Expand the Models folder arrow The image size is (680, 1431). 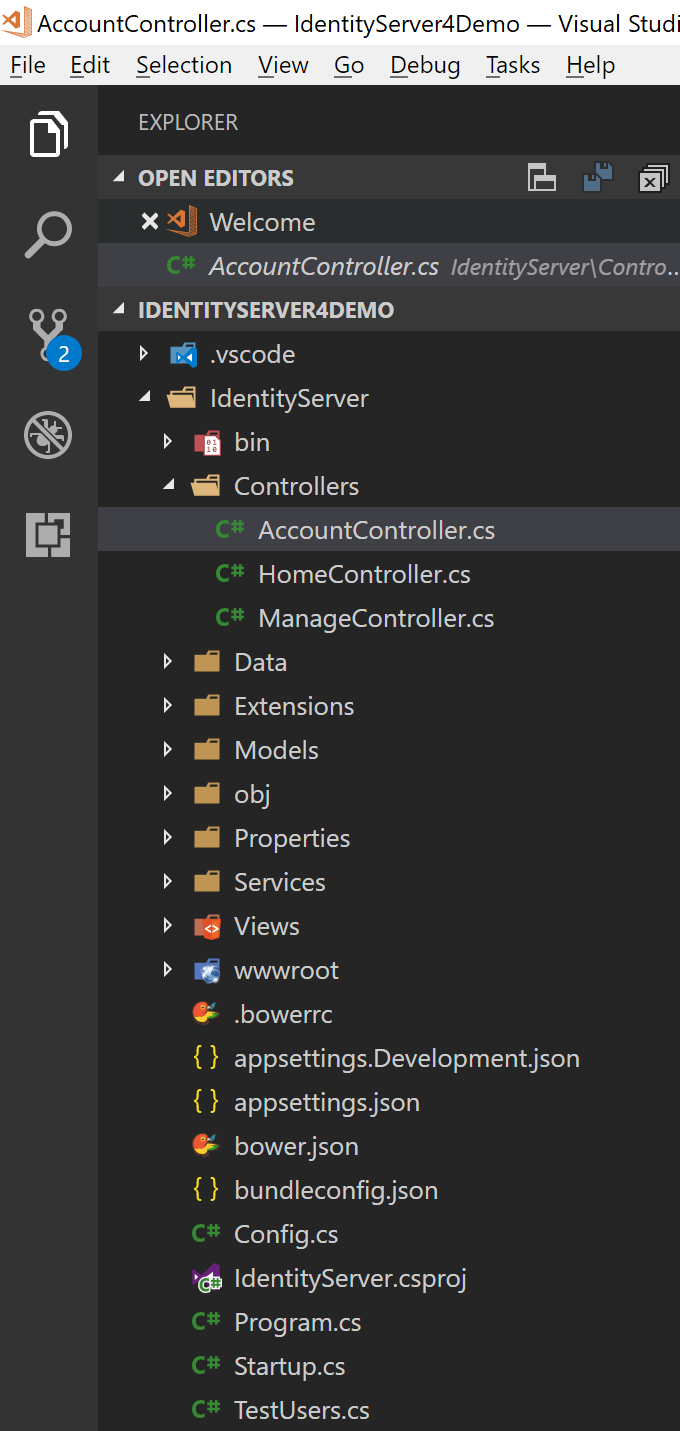(168, 750)
